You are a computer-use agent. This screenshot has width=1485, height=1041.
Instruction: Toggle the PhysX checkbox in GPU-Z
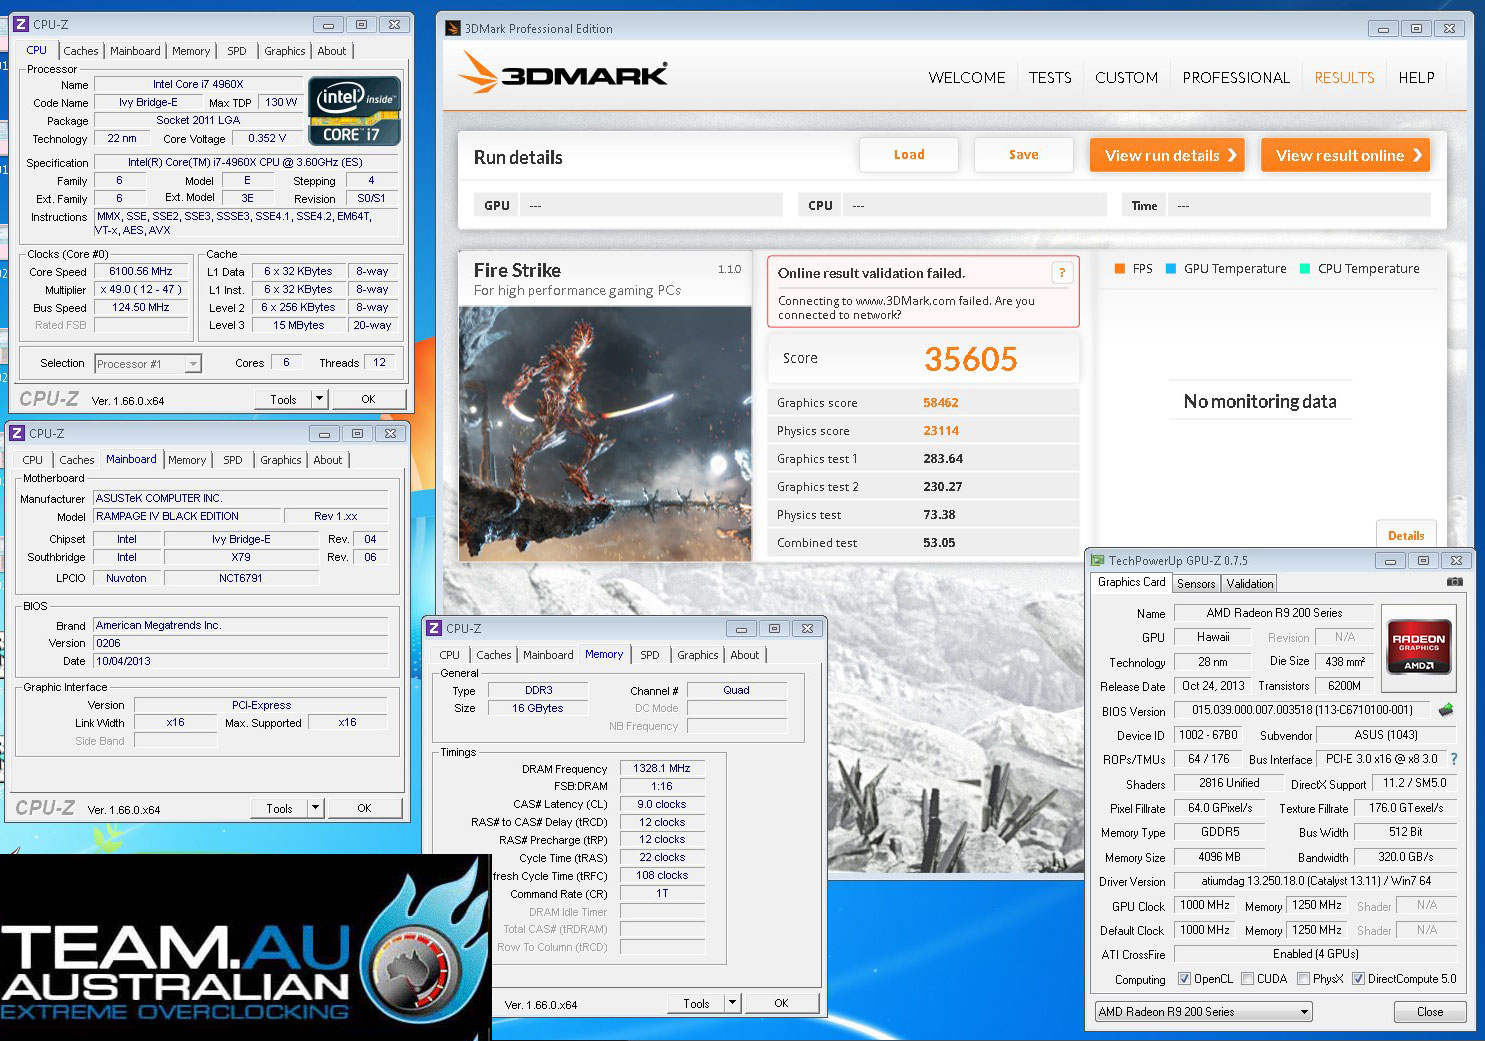click(x=1303, y=979)
